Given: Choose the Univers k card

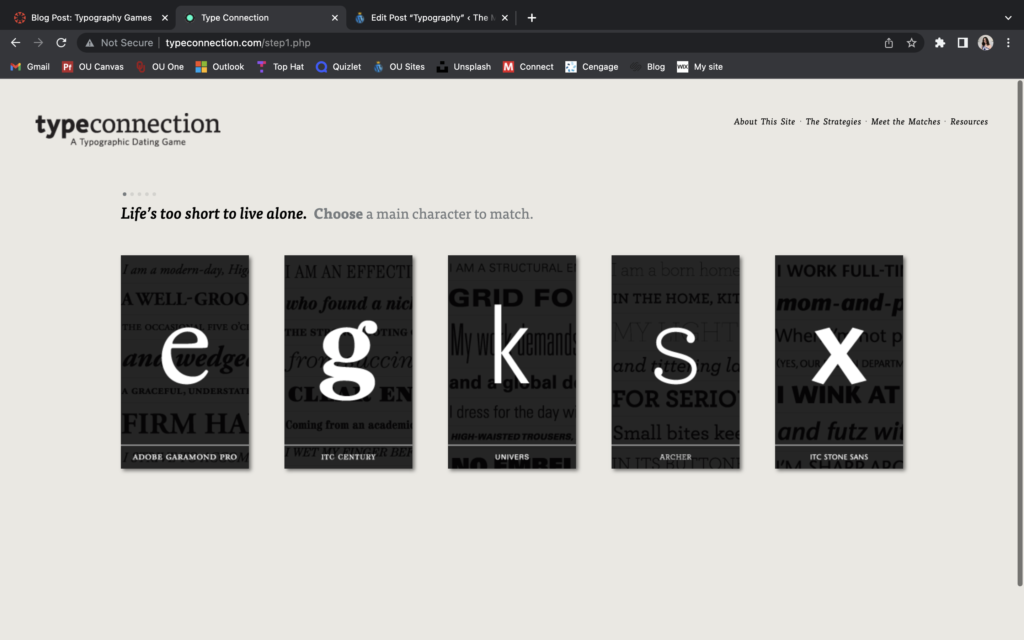Looking at the screenshot, I should coord(512,362).
